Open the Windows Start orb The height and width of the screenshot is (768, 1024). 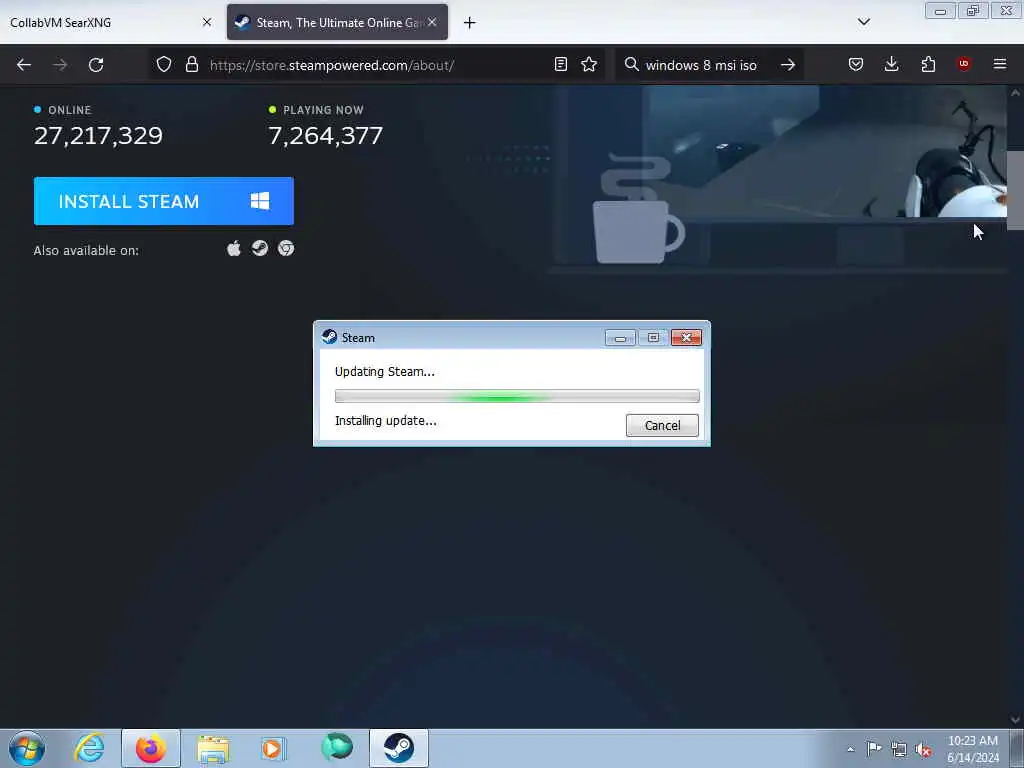point(27,748)
